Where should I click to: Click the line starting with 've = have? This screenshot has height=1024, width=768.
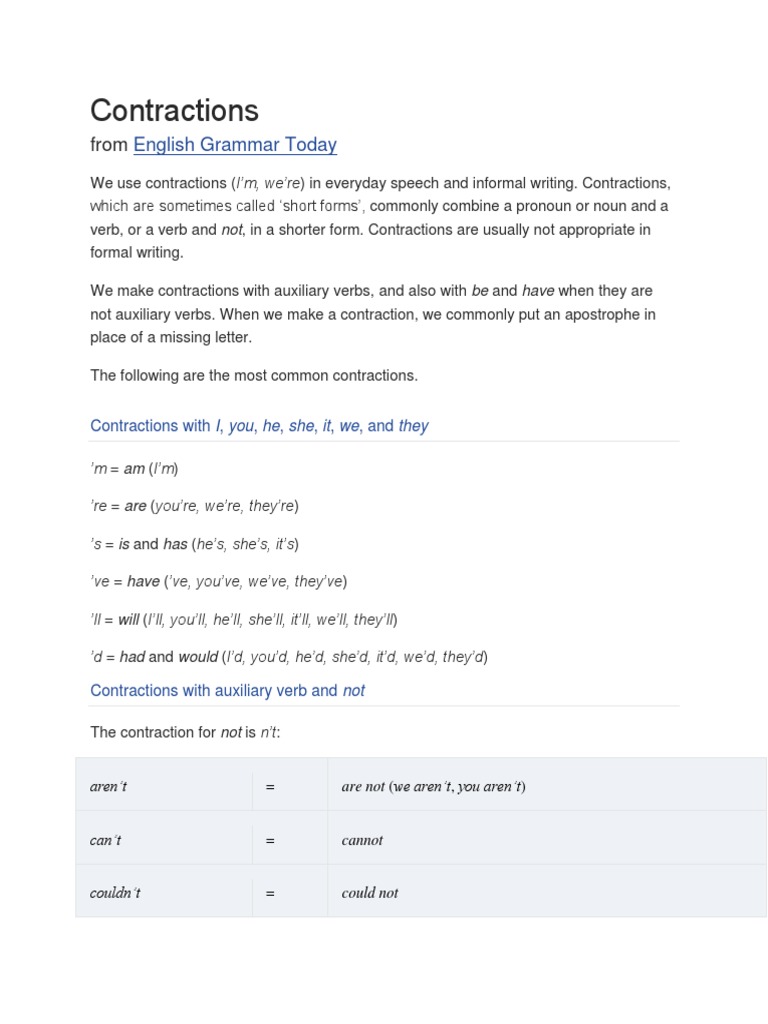218,582
